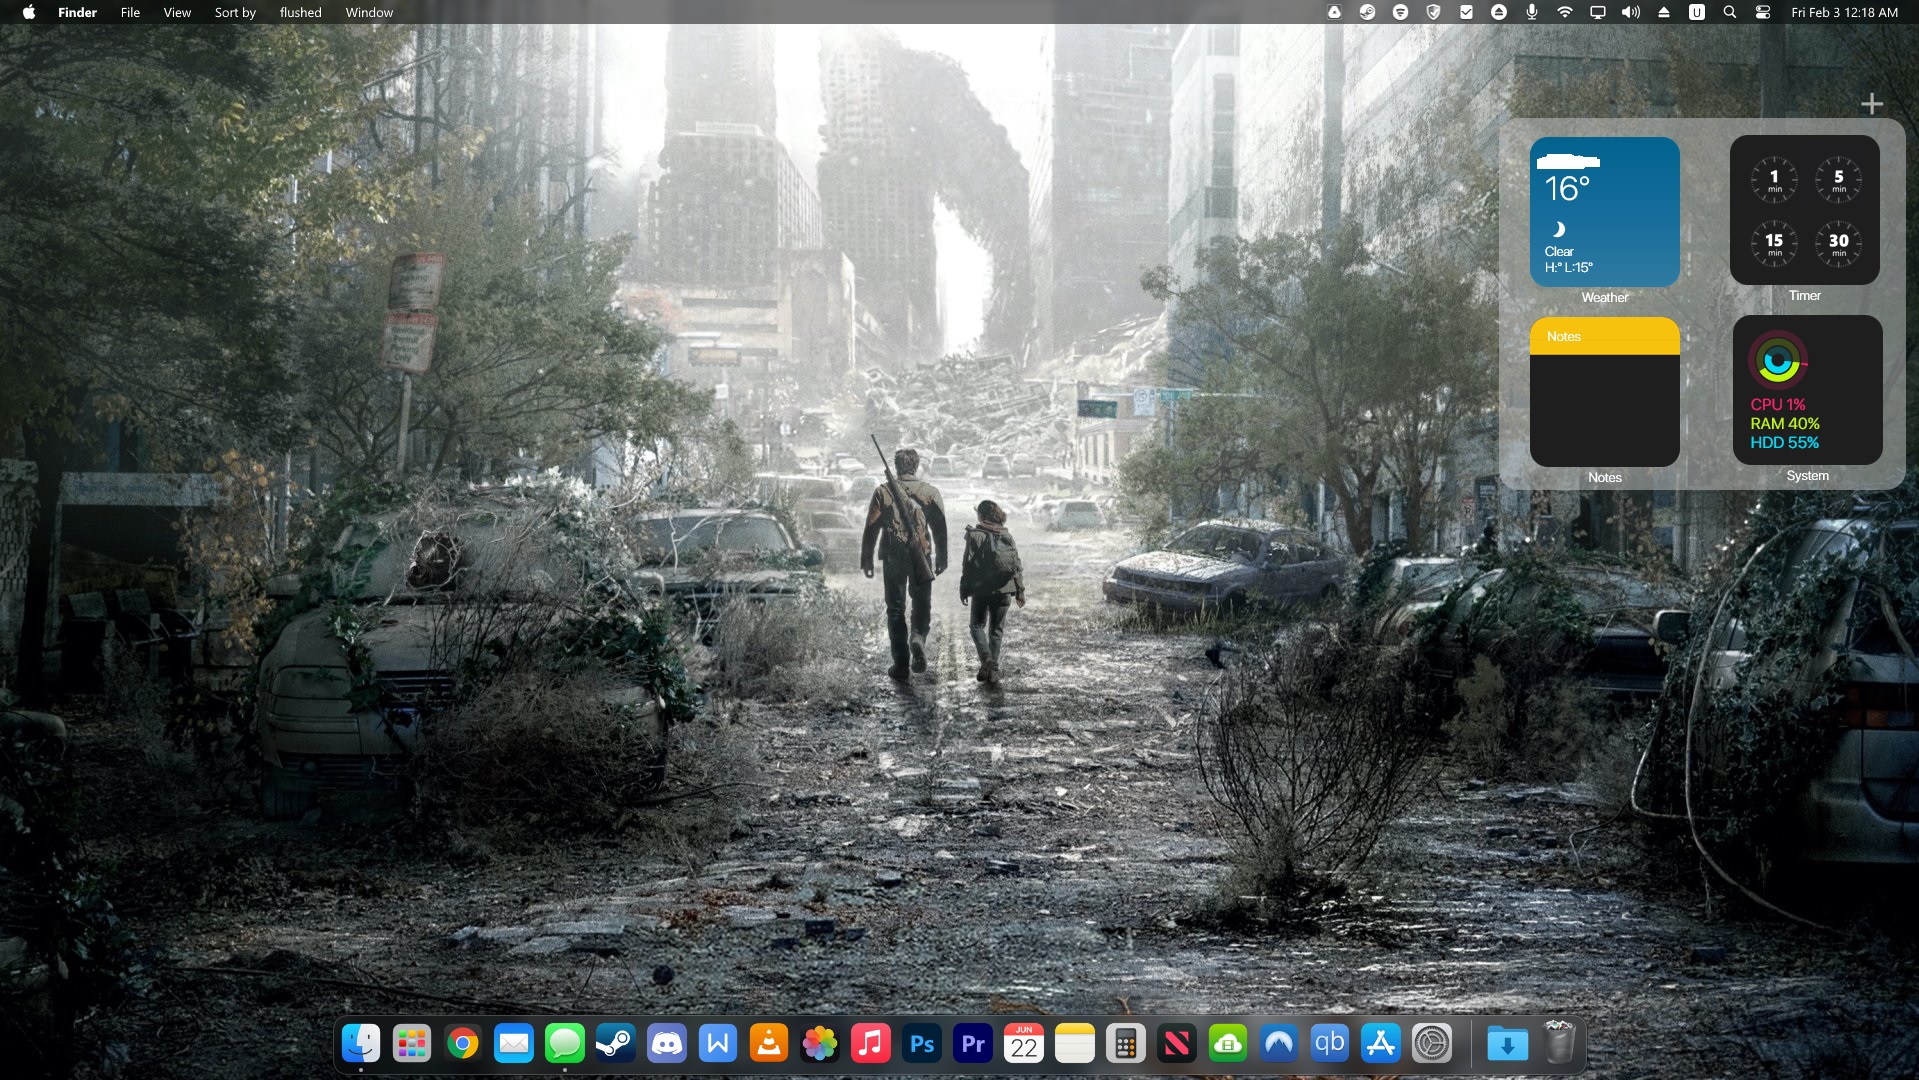1919x1080 pixels.
Task: Open Spotlight search from the menu bar
Action: pyautogui.click(x=1730, y=12)
